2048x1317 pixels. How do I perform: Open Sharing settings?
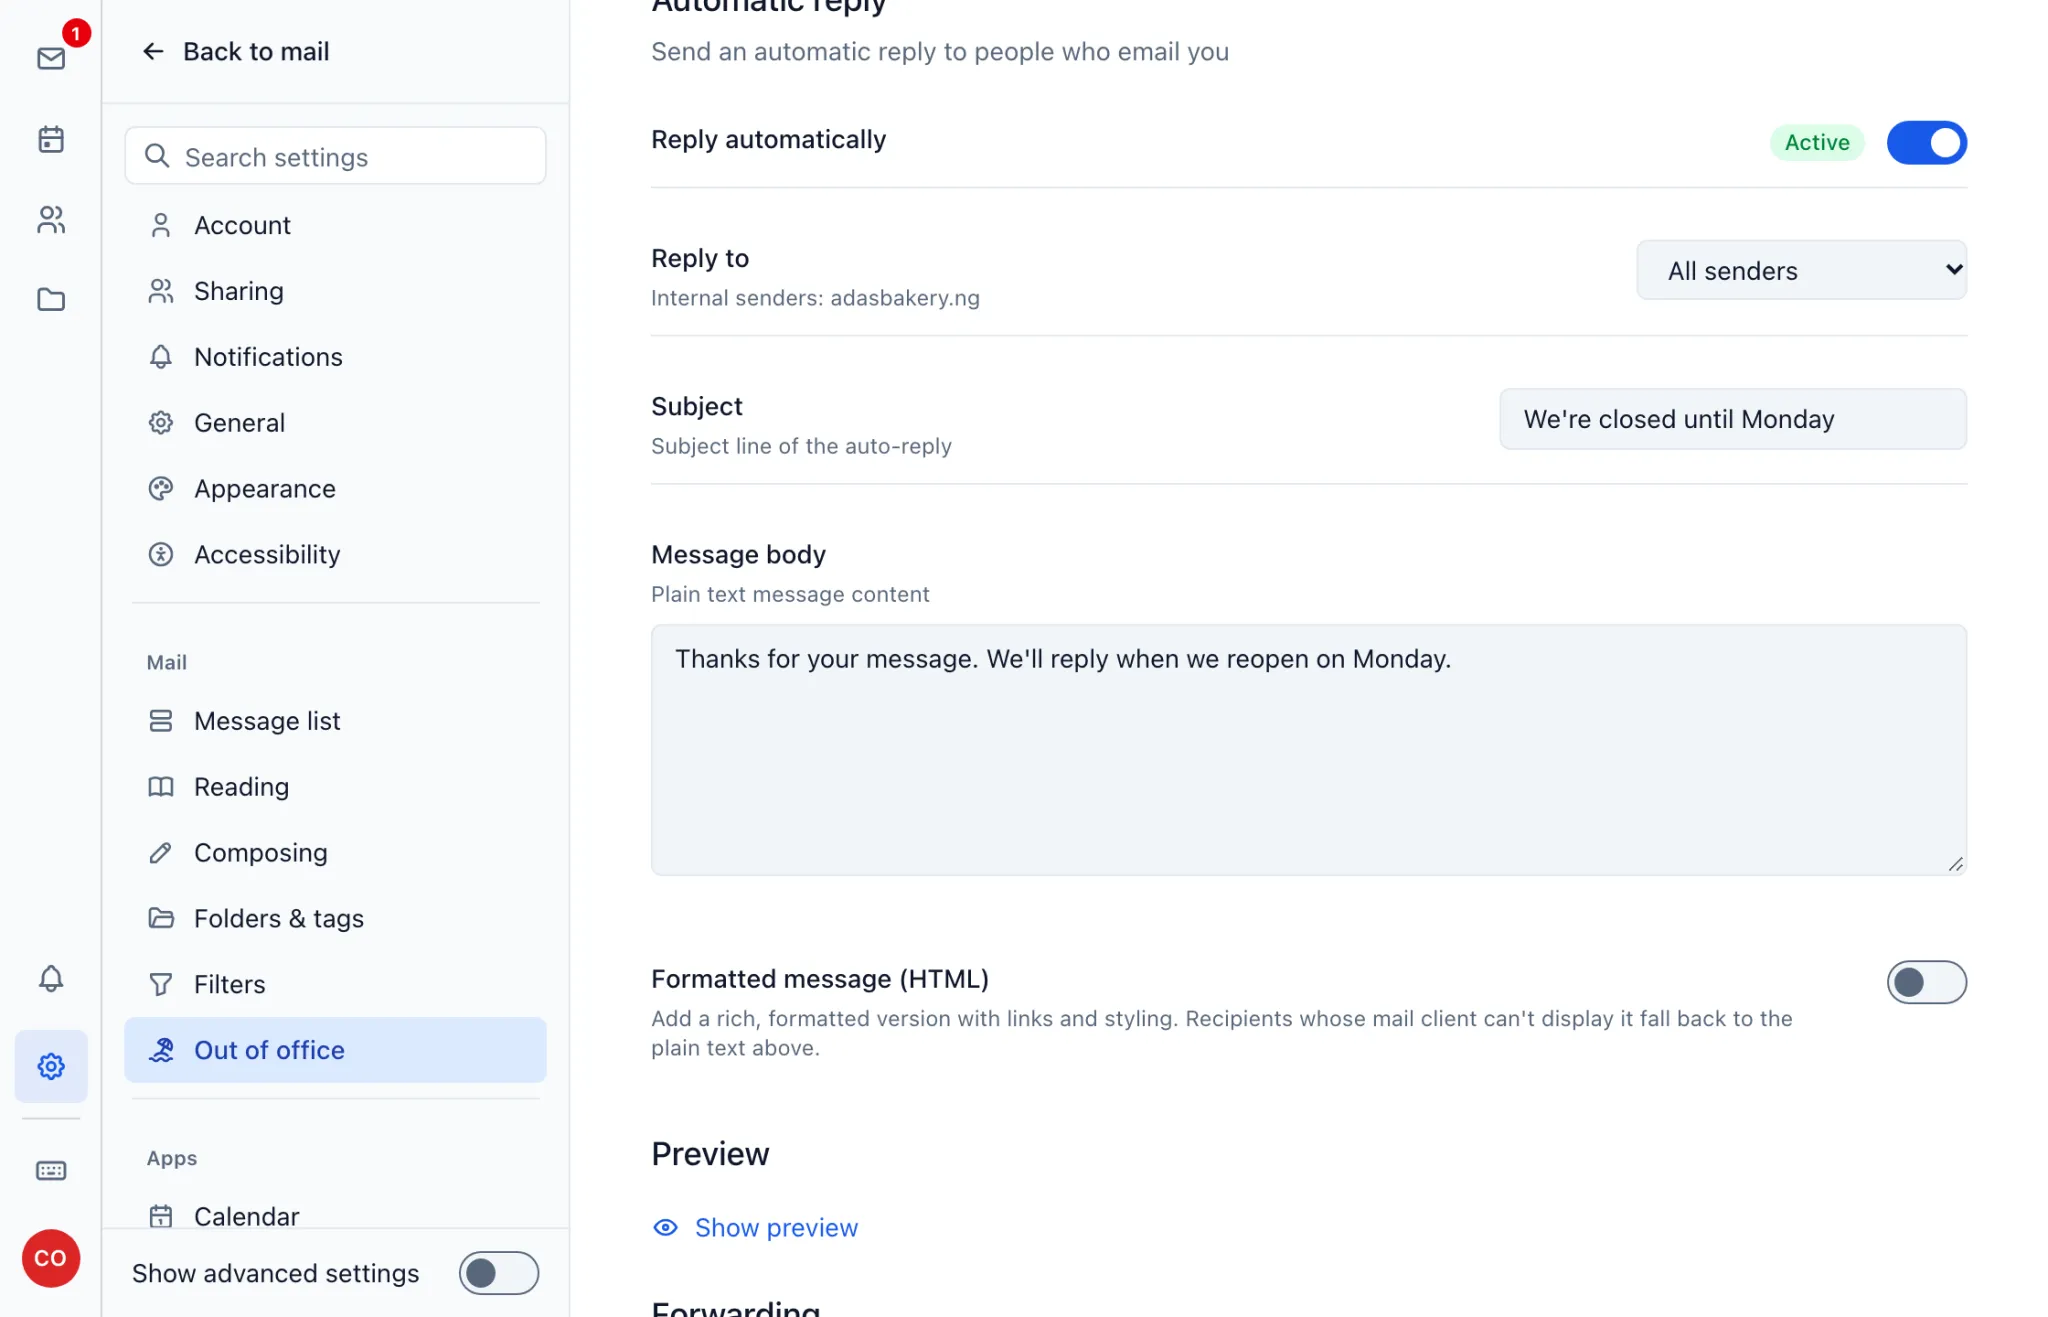(335, 291)
